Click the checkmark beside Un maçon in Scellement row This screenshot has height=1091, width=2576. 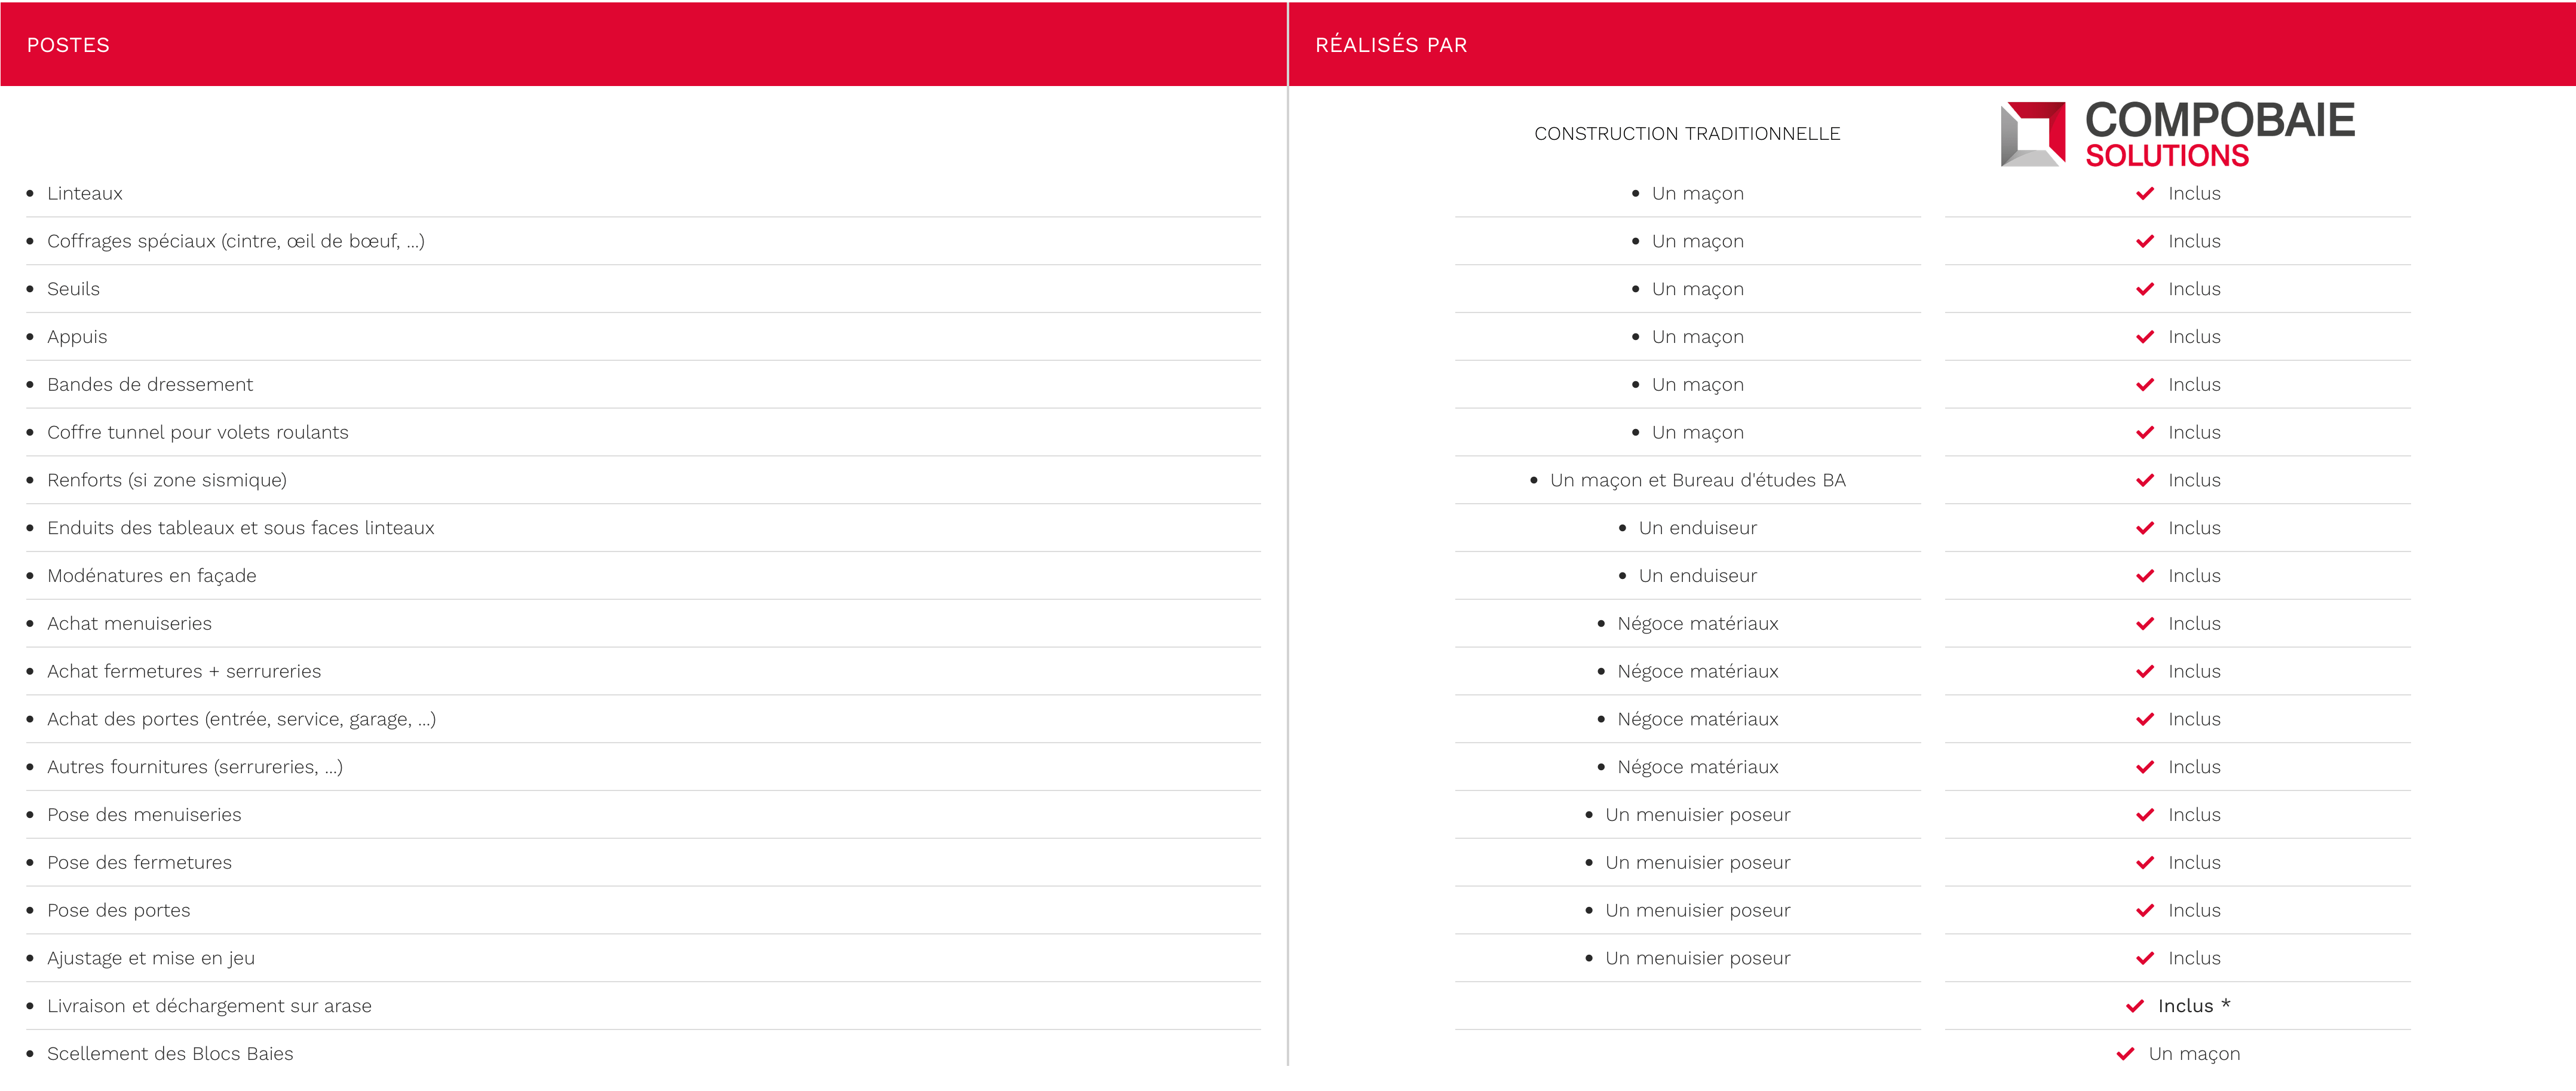click(2126, 1054)
